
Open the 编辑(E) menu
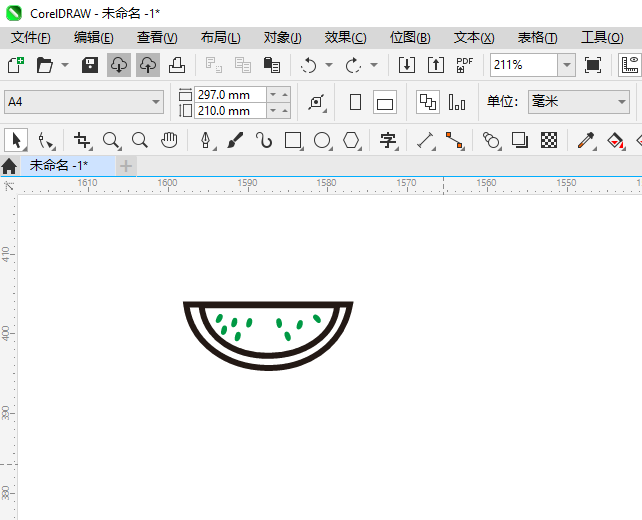tap(94, 38)
